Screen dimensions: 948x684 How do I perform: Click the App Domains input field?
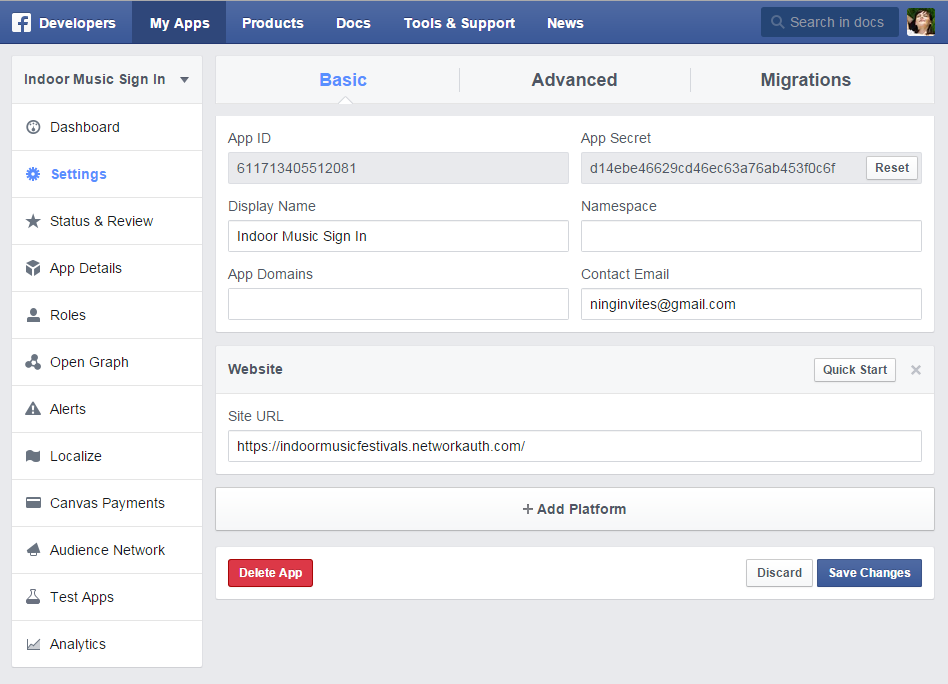[x=398, y=304]
